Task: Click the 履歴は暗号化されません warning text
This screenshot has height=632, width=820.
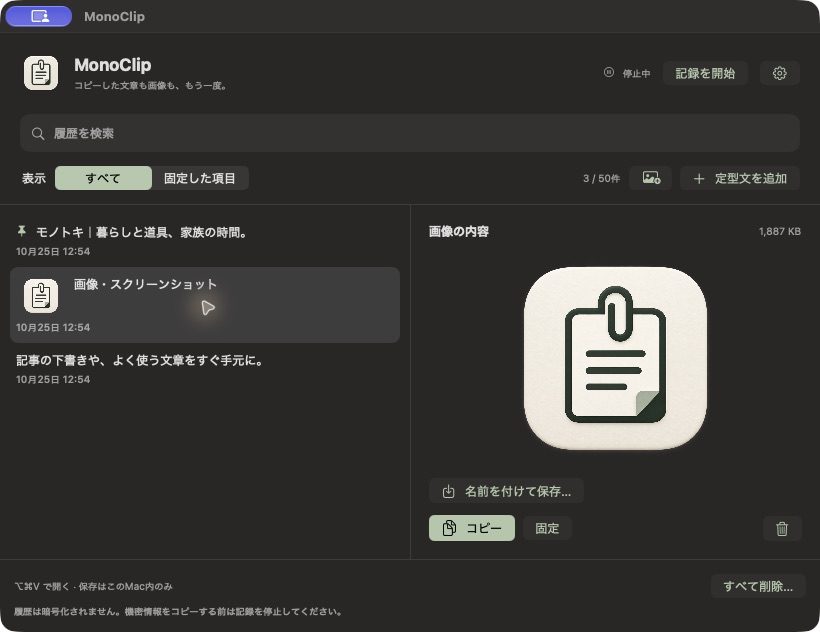Action: 178,611
